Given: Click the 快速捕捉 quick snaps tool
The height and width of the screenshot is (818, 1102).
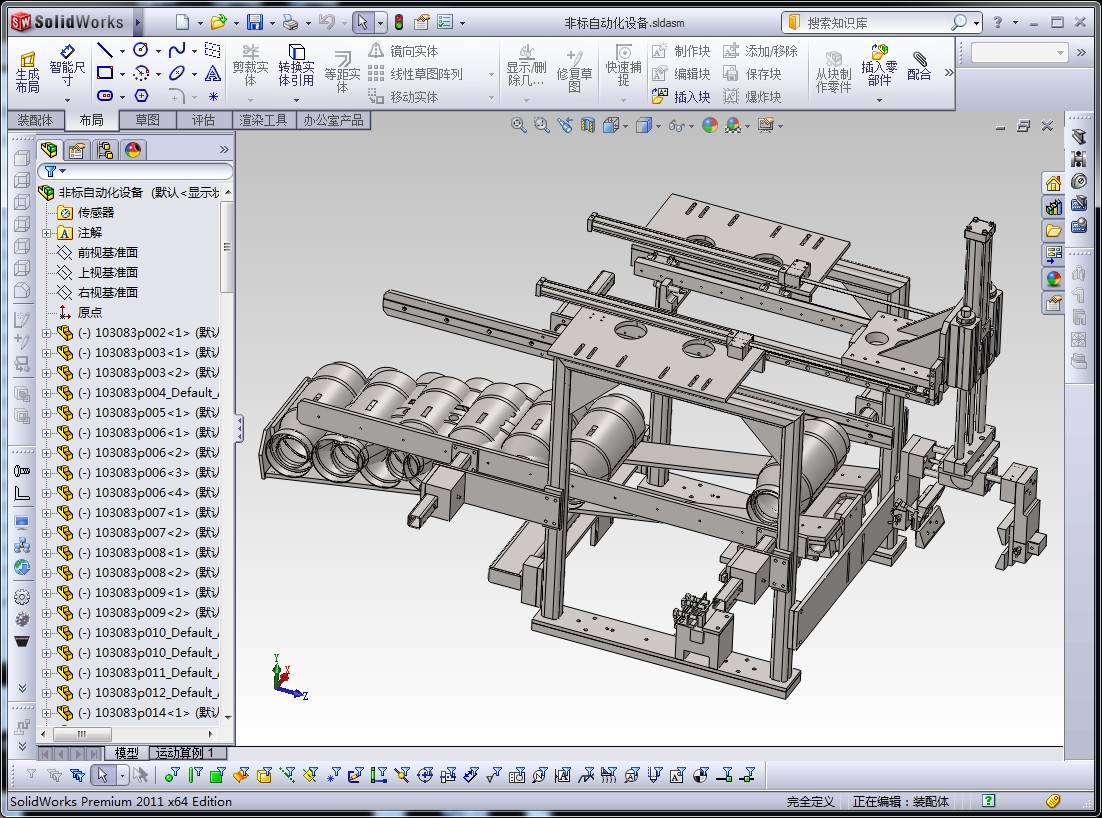Looking at the screenshot, I should [x=623, y=66].
